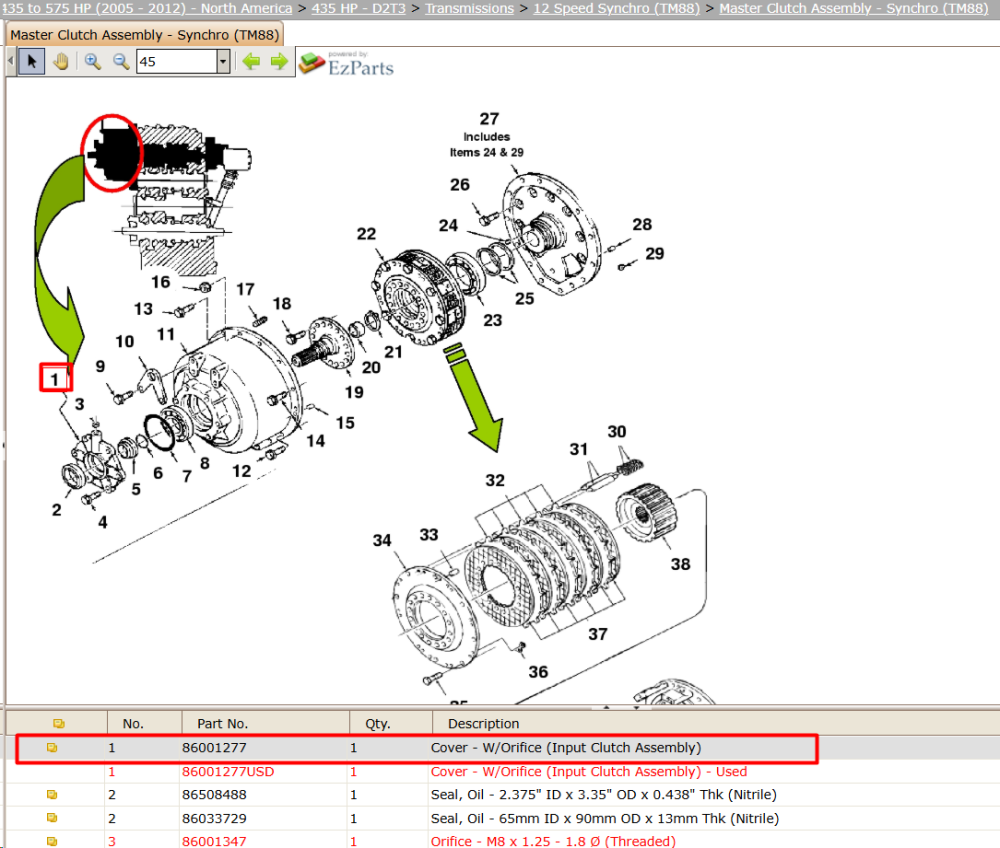Screen dimensions: 1000x848
Task: Select part number 86508488
Action: point(214,795)
